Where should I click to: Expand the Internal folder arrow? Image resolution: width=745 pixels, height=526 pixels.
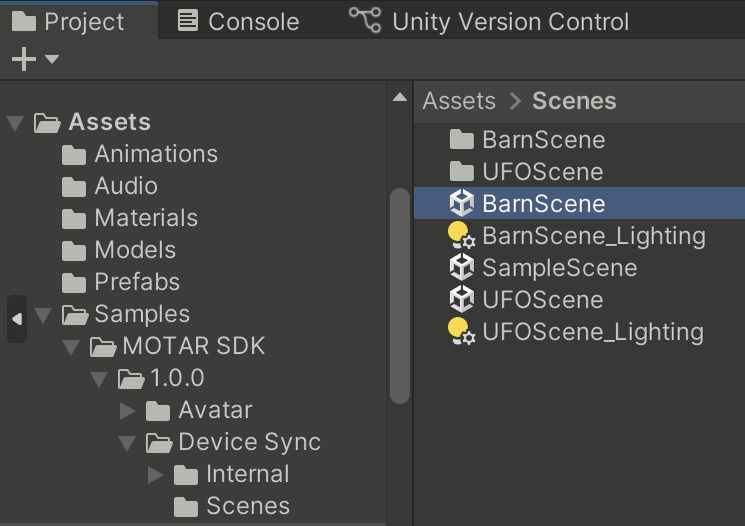pyautogui.click(x=155, y=475)
